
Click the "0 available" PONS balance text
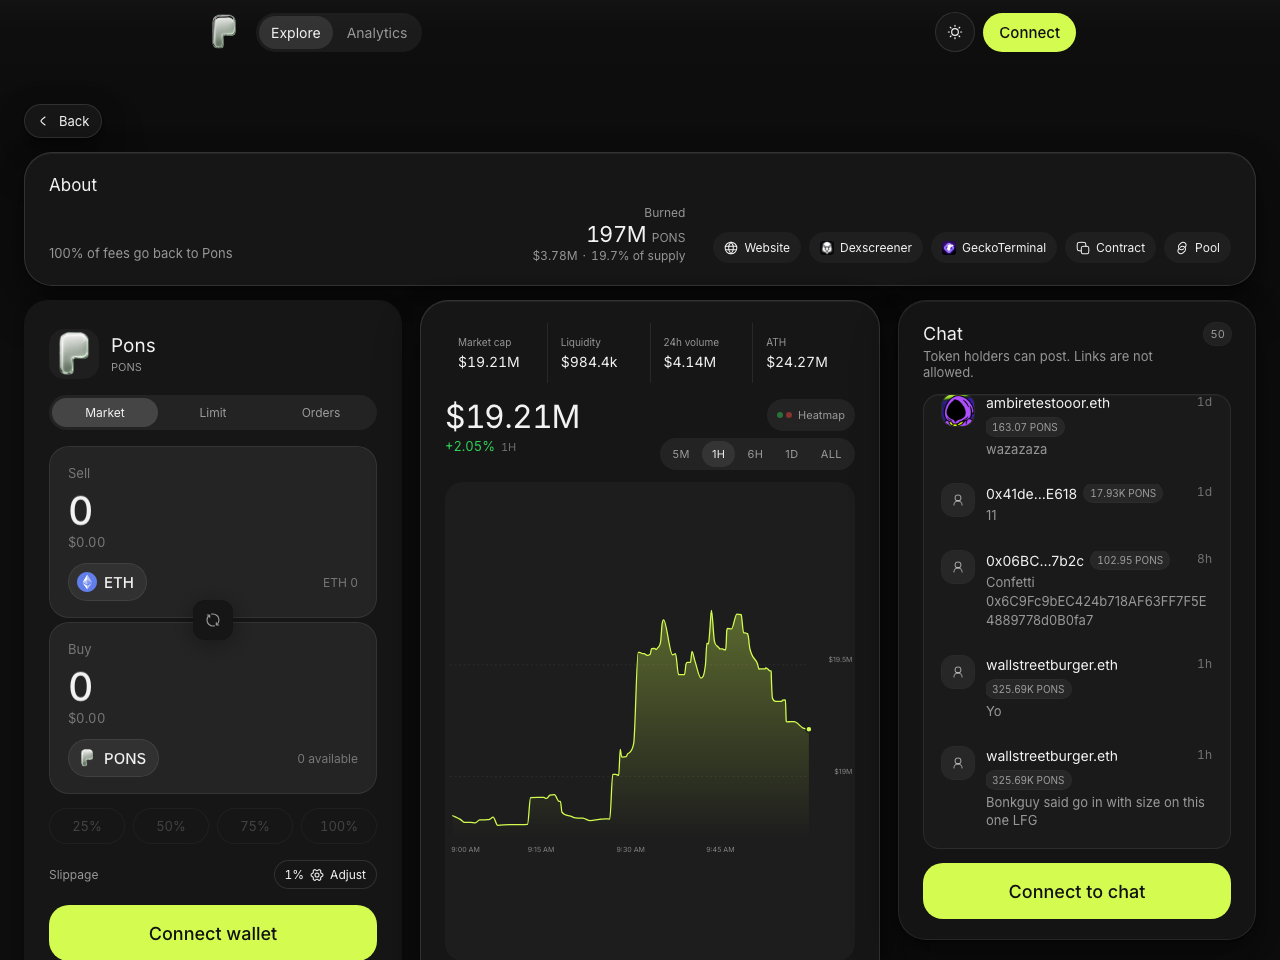tap(327, 759)
